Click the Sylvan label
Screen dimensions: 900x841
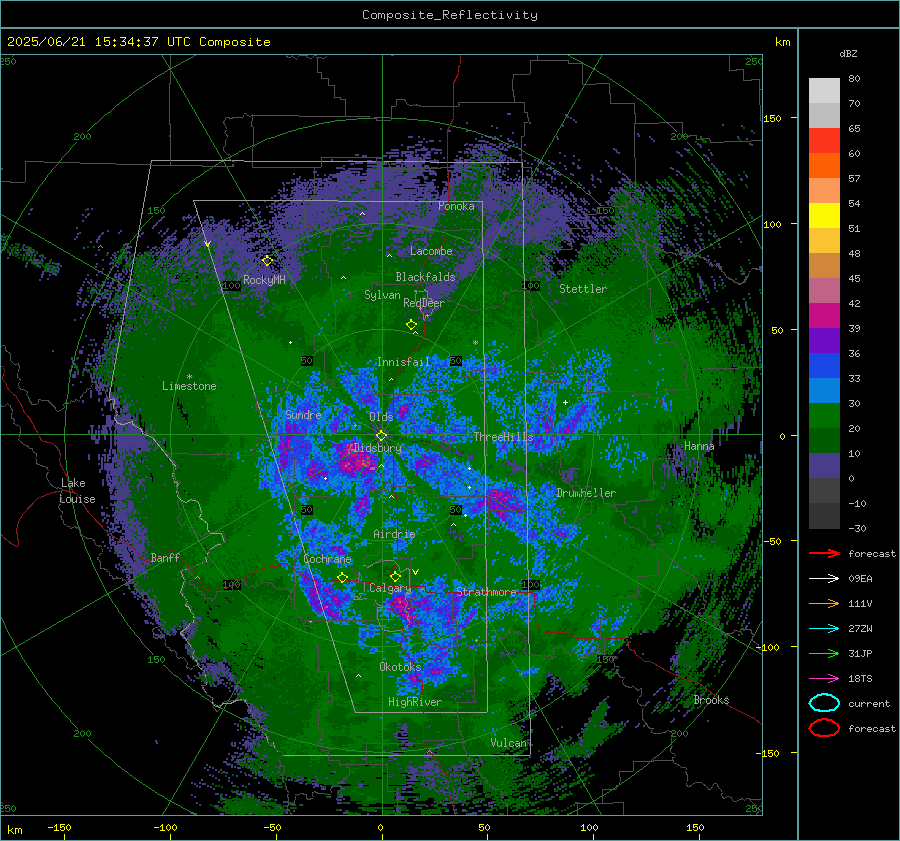tap(382, 295)
